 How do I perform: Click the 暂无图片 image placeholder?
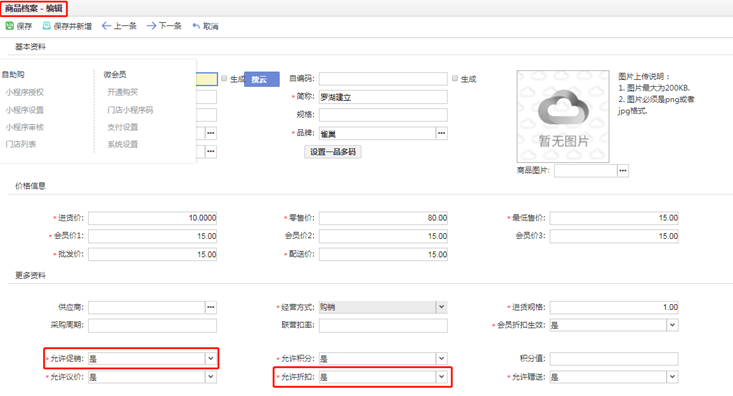point(563,116)
